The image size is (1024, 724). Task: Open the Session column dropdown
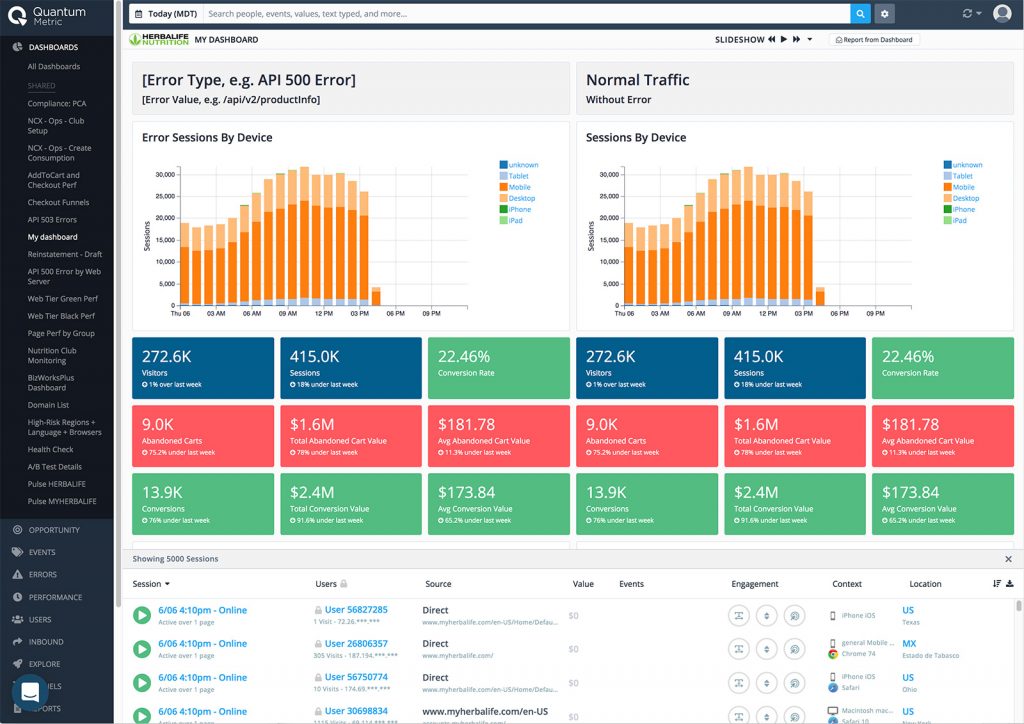click(x=152, y=584)
